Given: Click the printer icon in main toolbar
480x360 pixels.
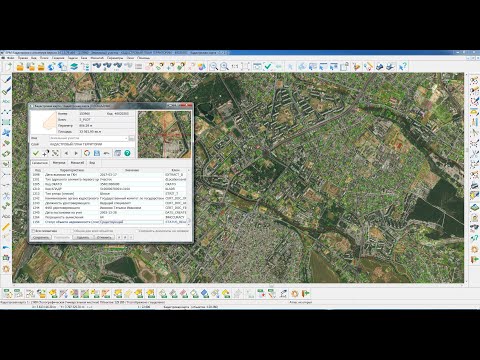Looking at the screenshot, I should 380,66.
